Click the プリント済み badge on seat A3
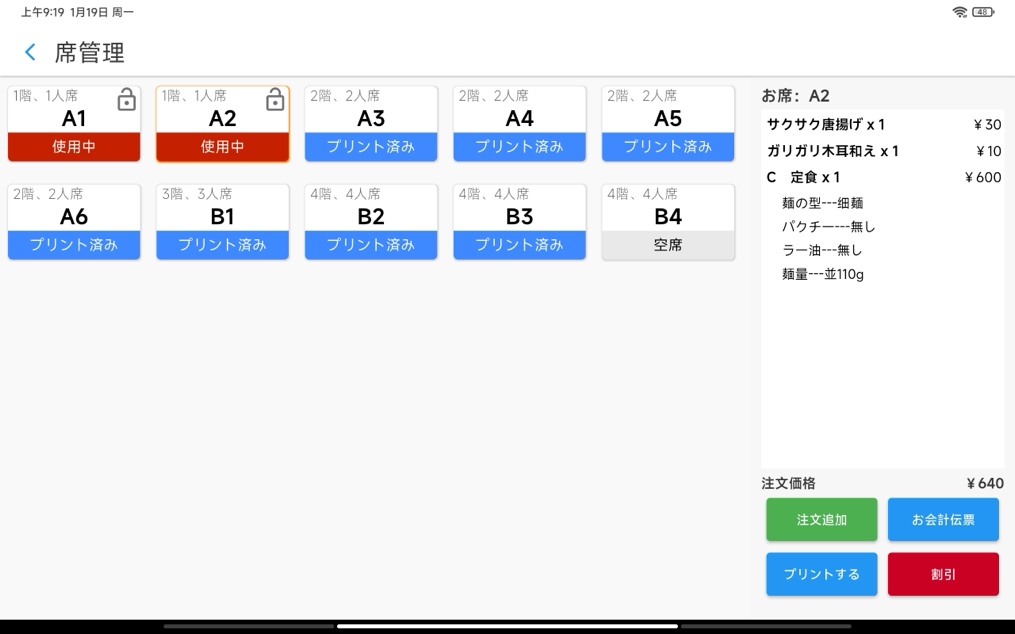This screenshot has width=1015, height=634. (x=371, y=147)
